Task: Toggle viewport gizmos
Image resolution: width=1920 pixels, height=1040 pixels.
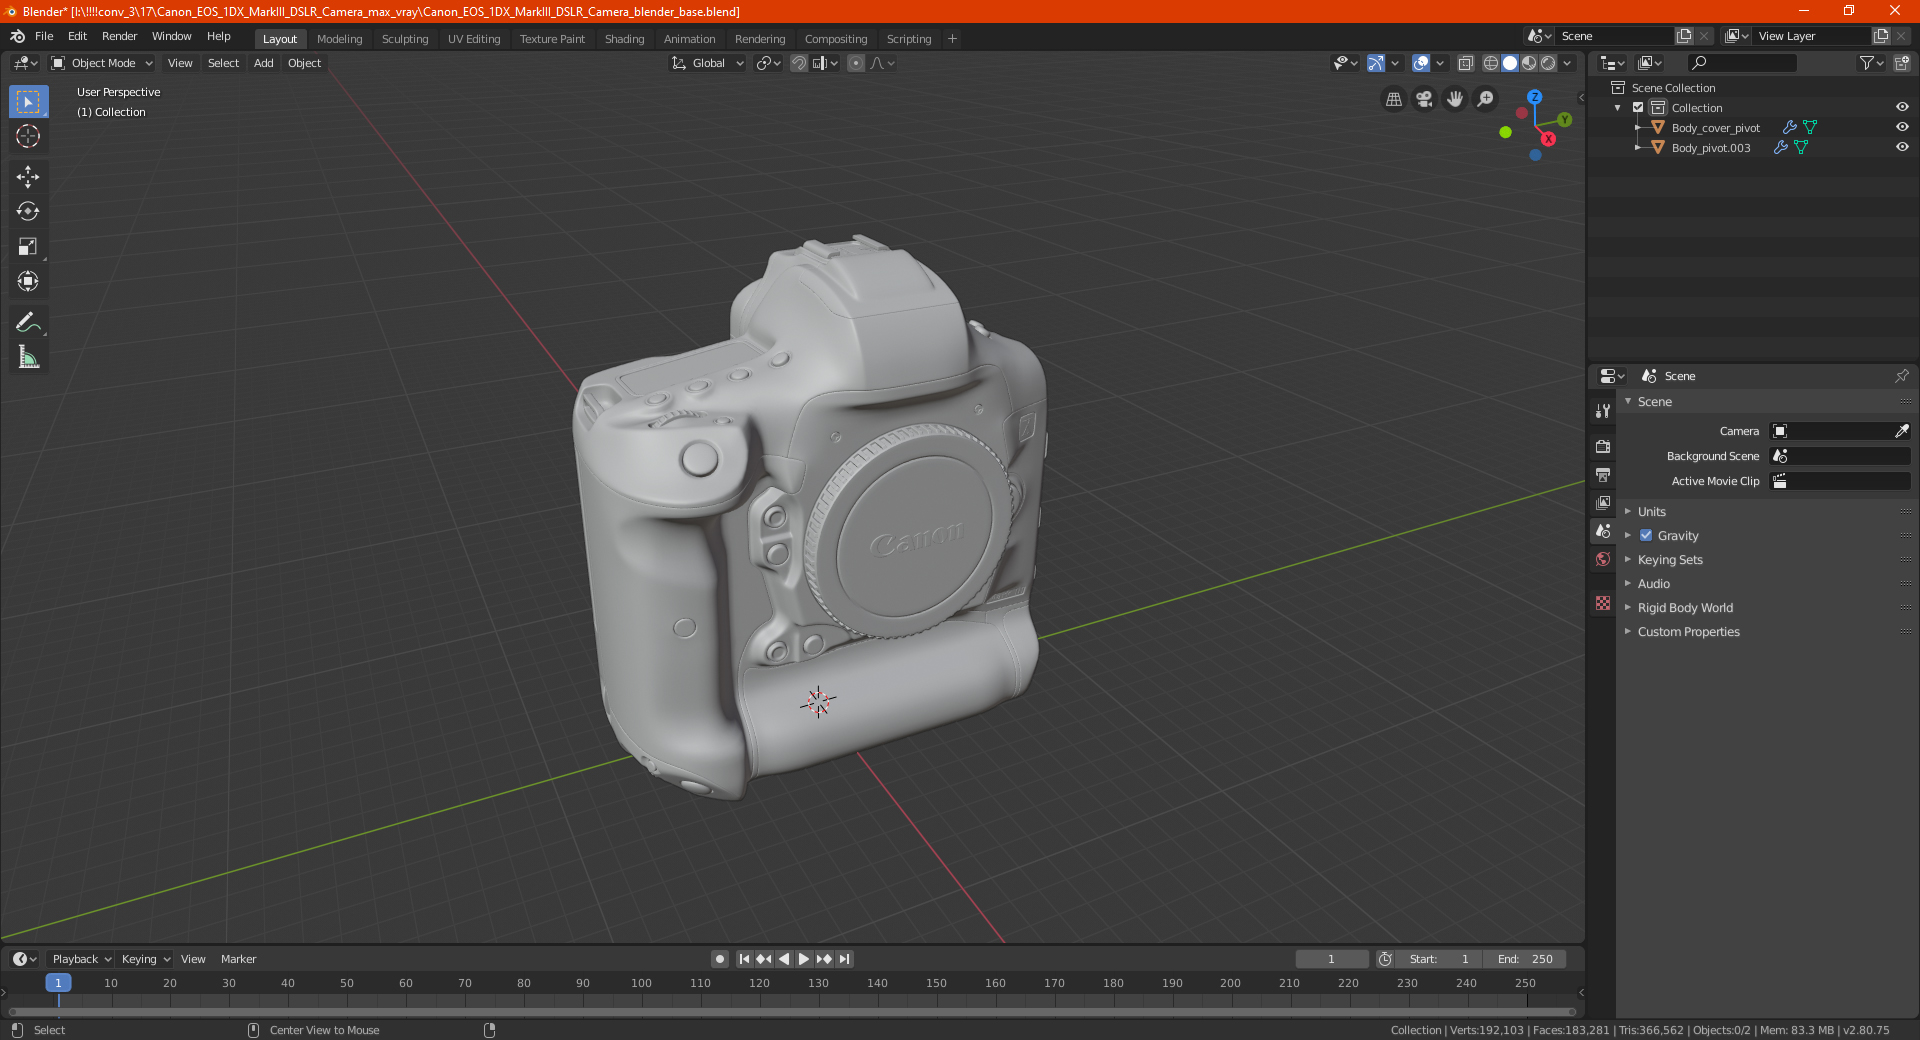Action: tap(1376, 63)
